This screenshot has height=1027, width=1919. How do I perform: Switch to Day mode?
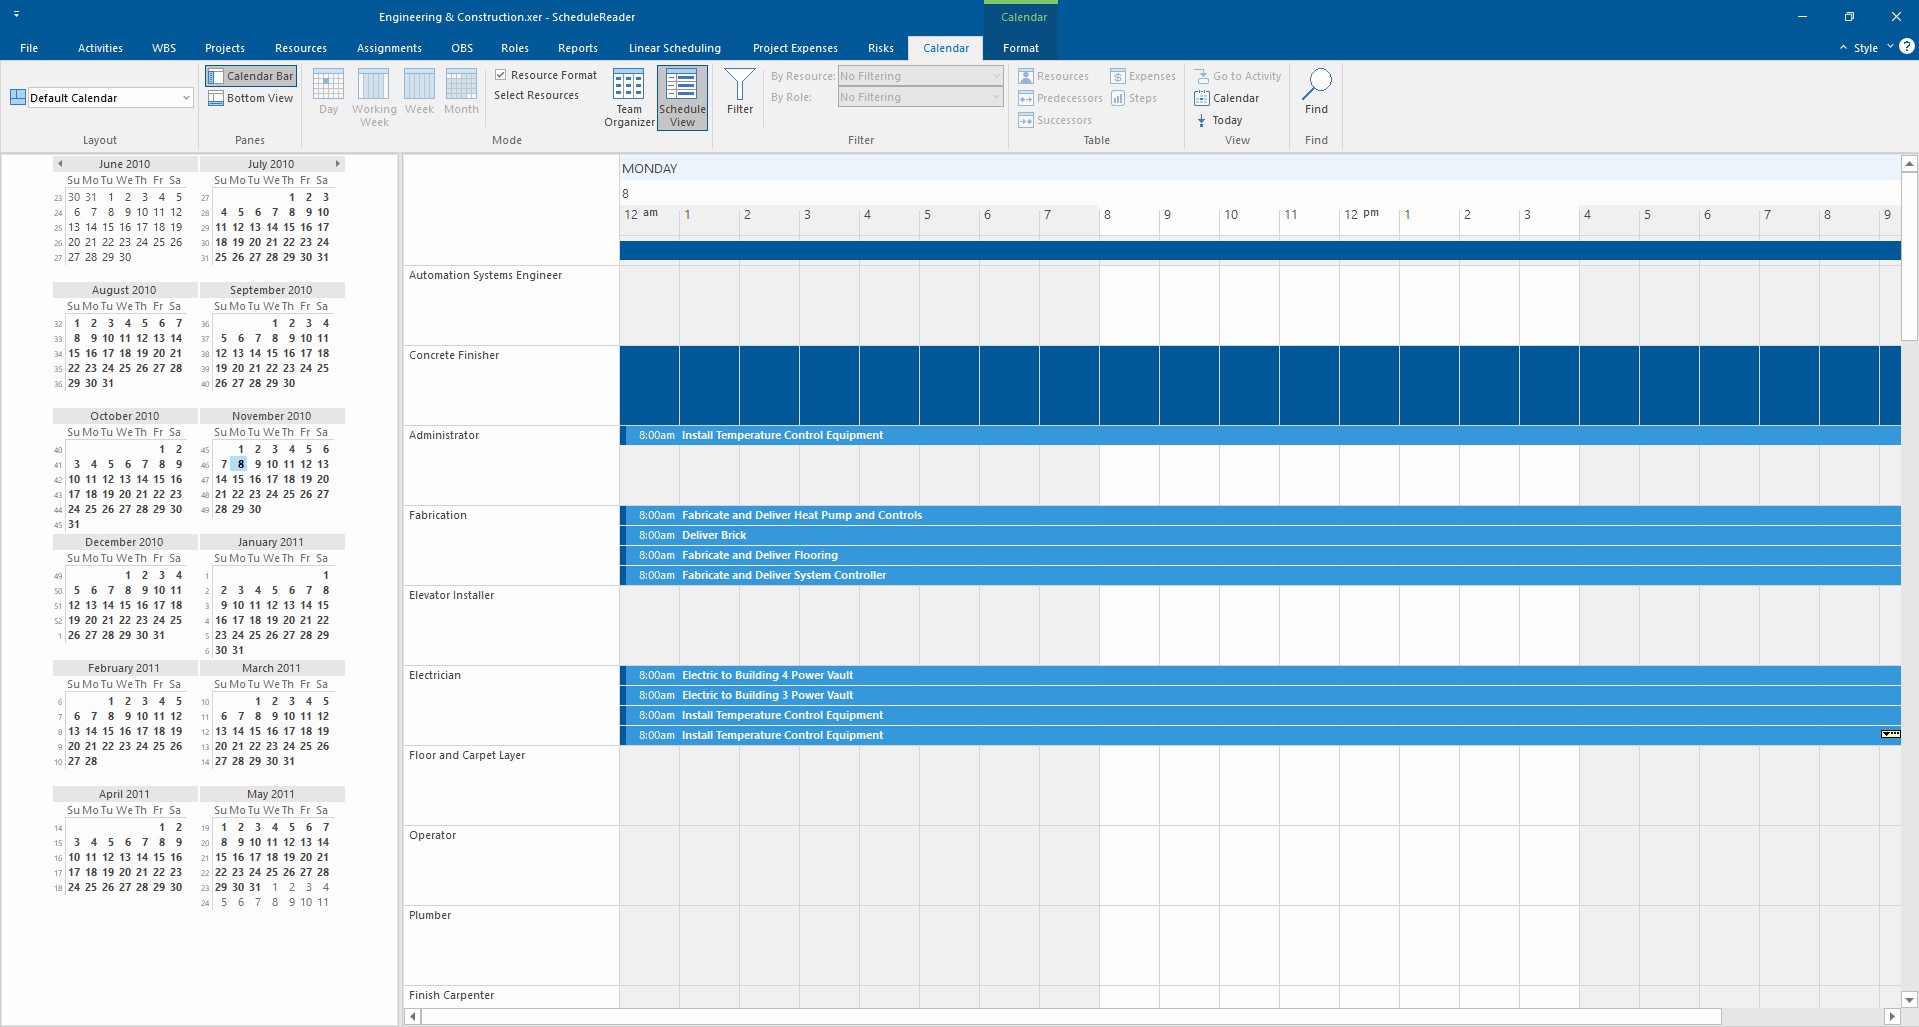[x=328, y=92]
